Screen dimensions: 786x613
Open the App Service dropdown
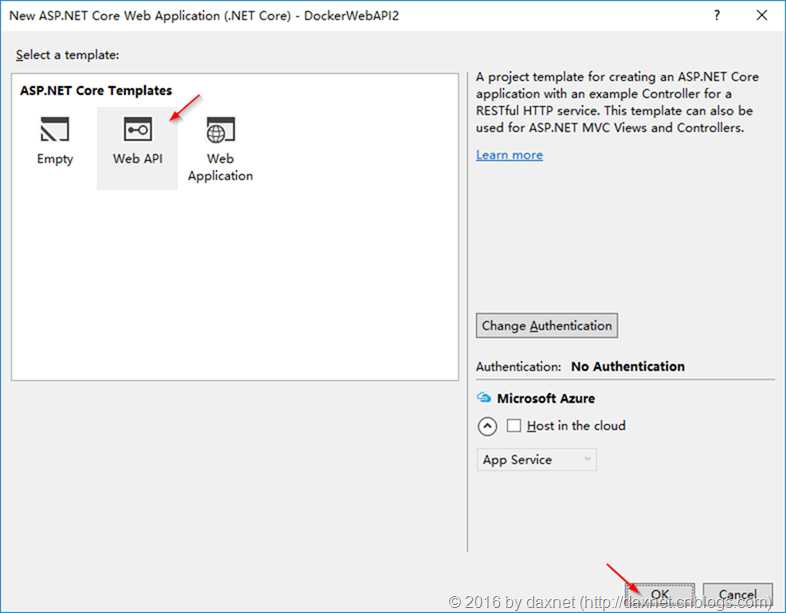[x=536, y=460]
